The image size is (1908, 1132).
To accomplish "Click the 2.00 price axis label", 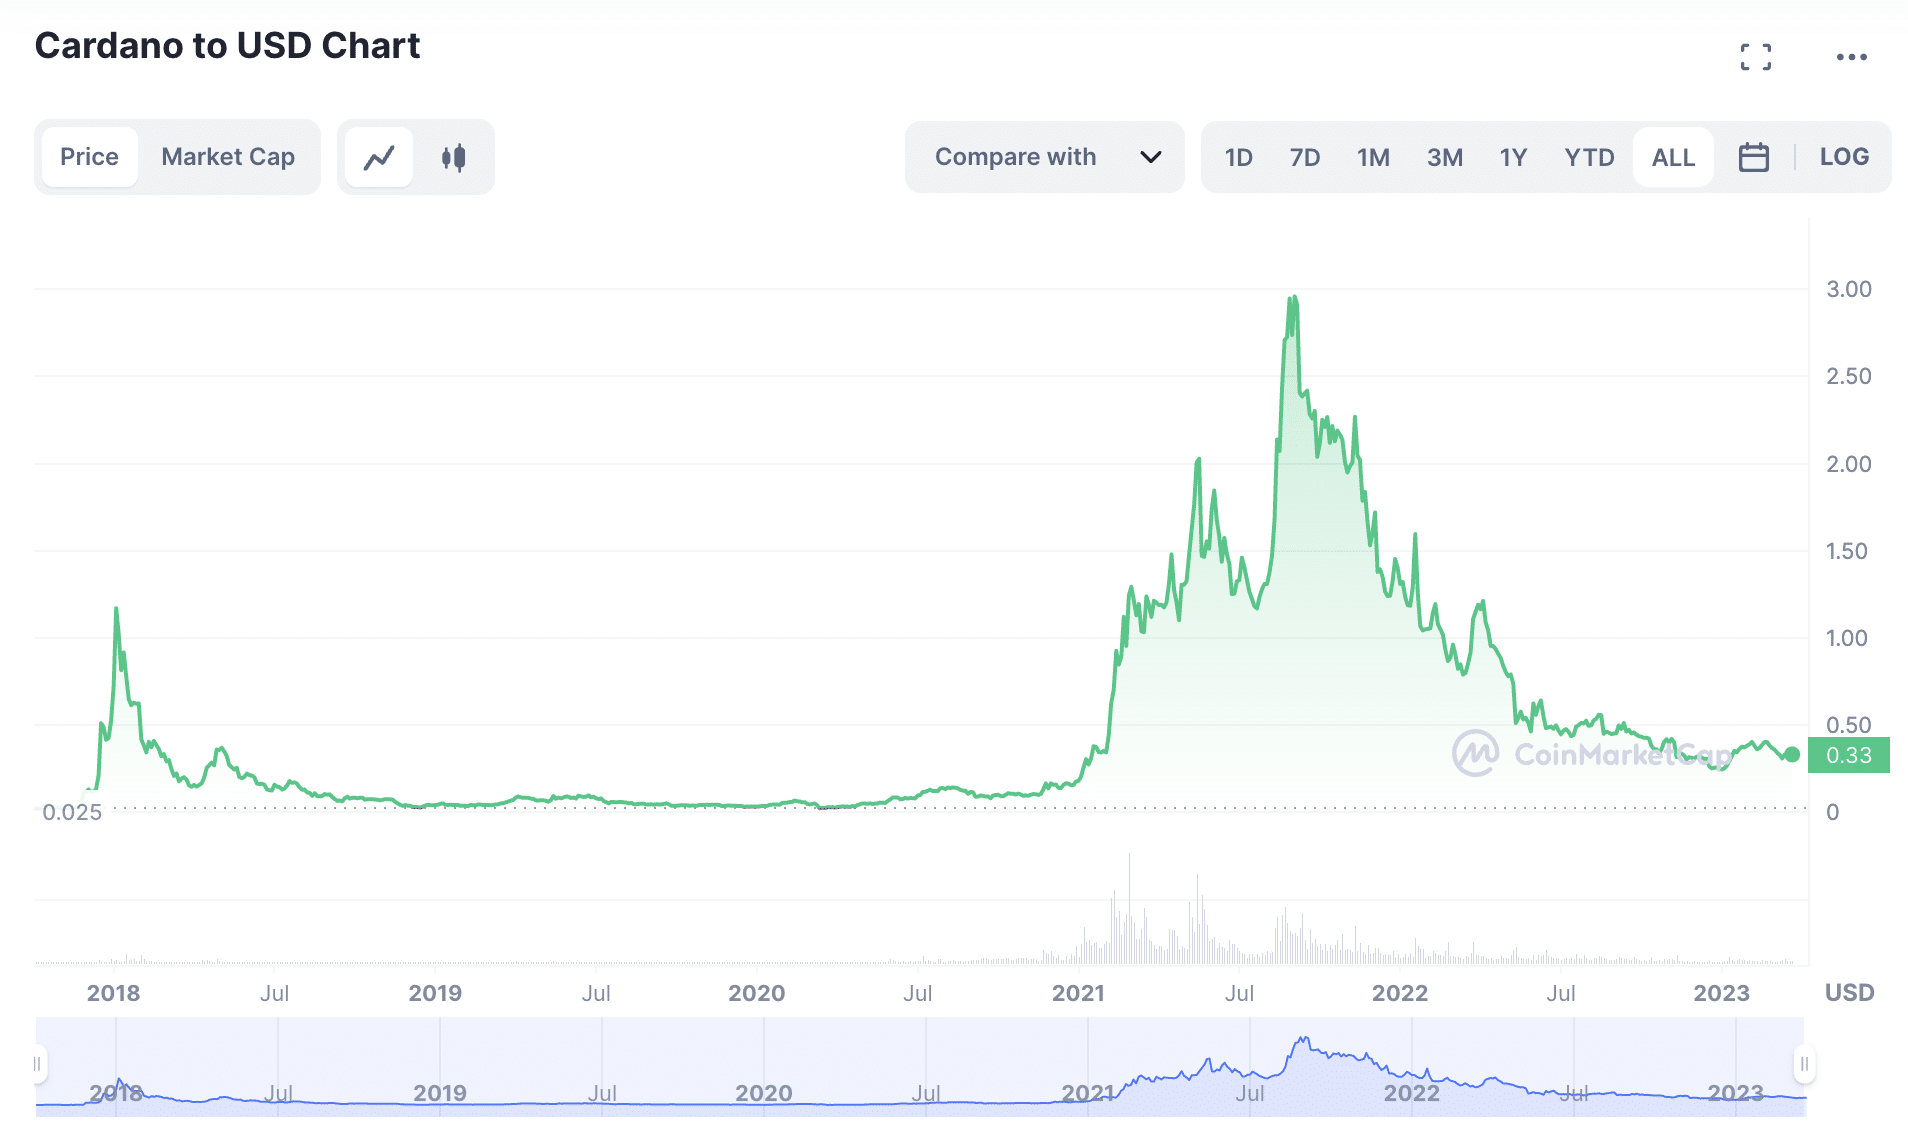I will point(1848,464).
